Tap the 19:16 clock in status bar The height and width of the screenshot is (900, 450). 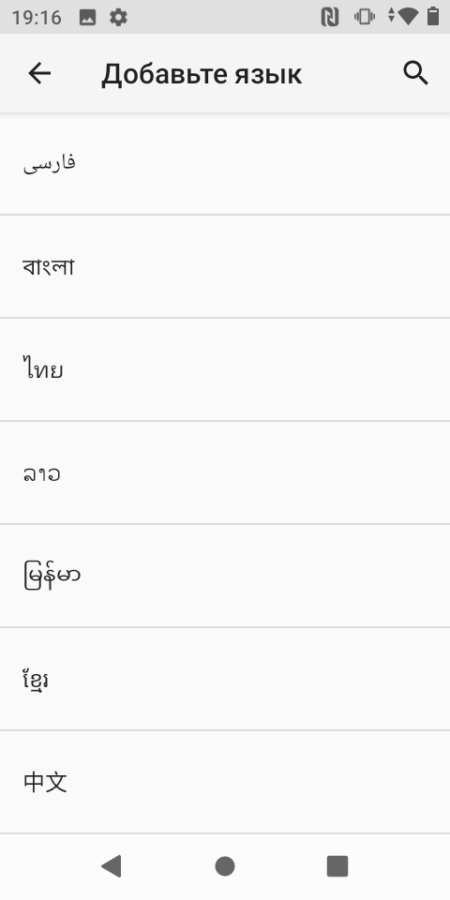pos(36,17)
